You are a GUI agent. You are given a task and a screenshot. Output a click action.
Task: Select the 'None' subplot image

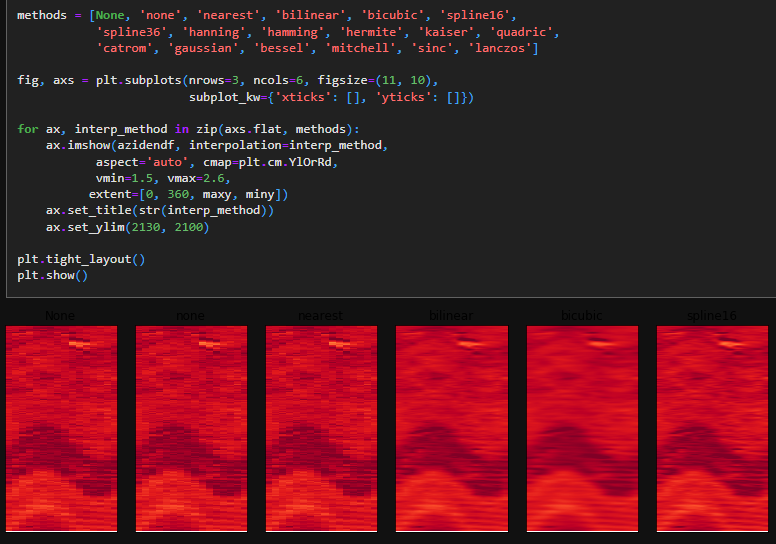coord(61,429)
